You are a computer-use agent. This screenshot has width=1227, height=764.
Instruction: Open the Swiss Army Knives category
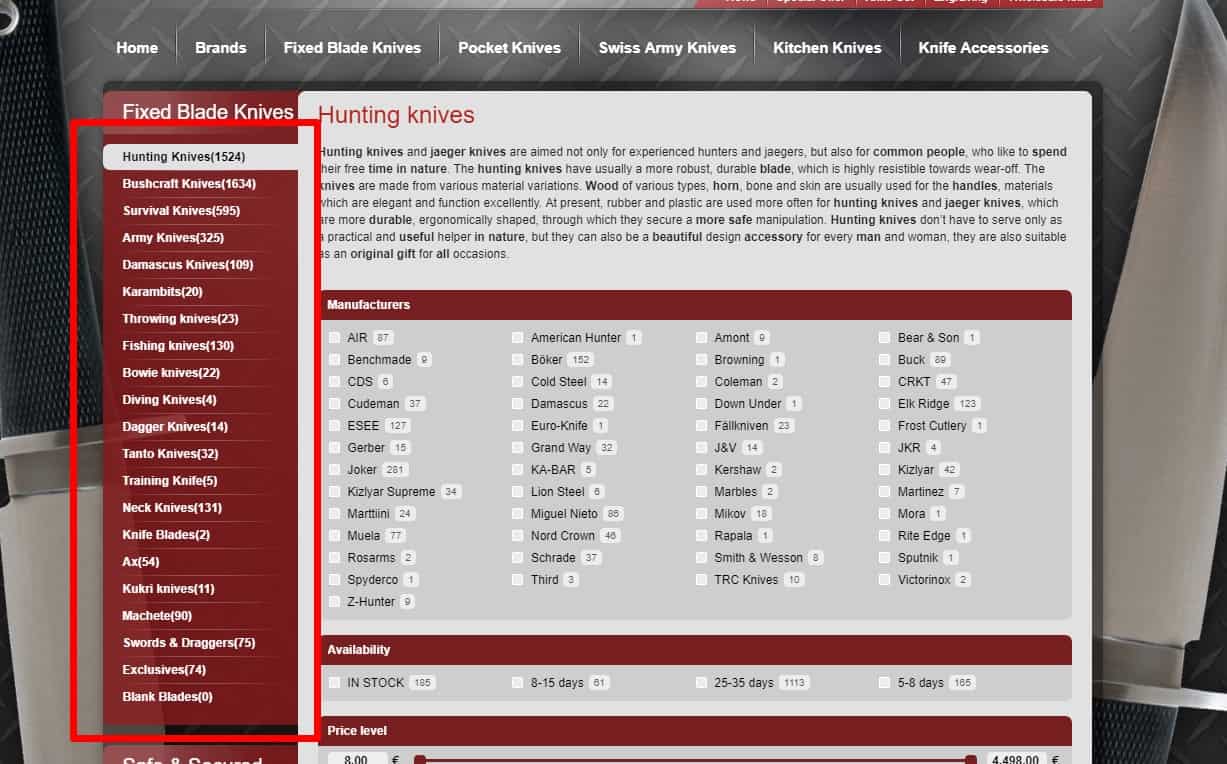[x=667, y=47]
